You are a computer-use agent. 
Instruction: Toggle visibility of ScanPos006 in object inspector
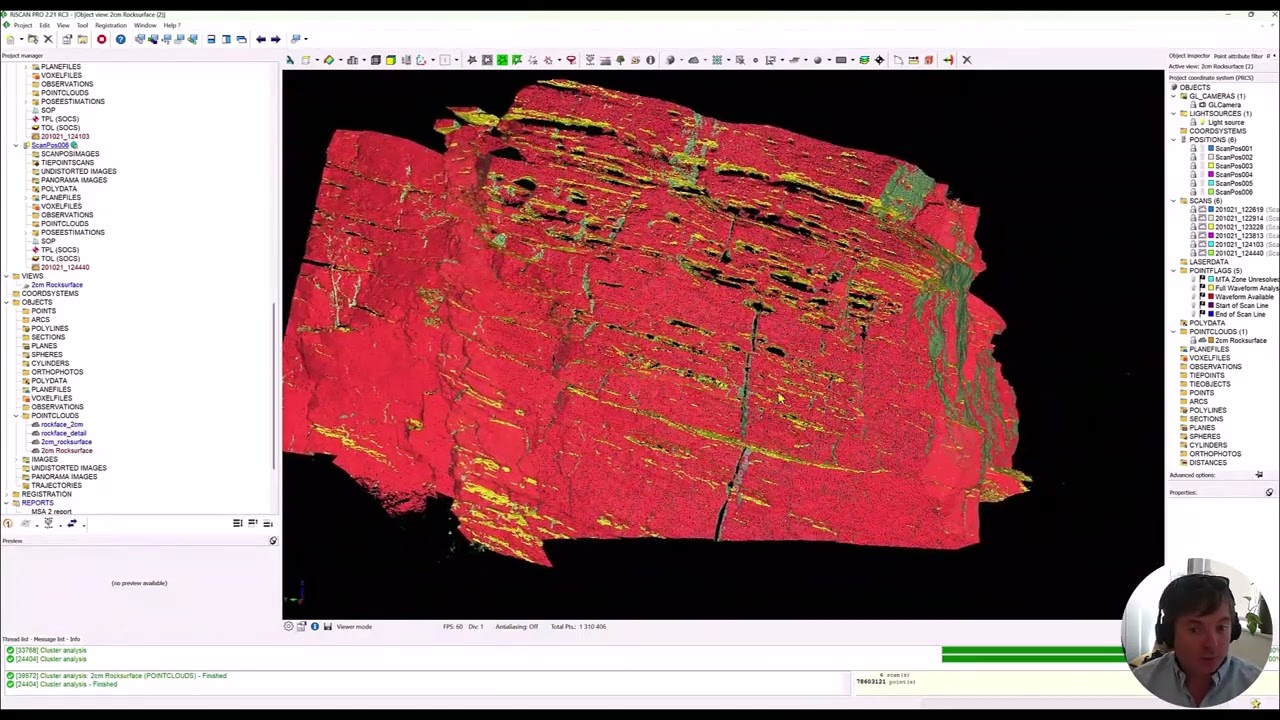click(x=1202, y=192)
